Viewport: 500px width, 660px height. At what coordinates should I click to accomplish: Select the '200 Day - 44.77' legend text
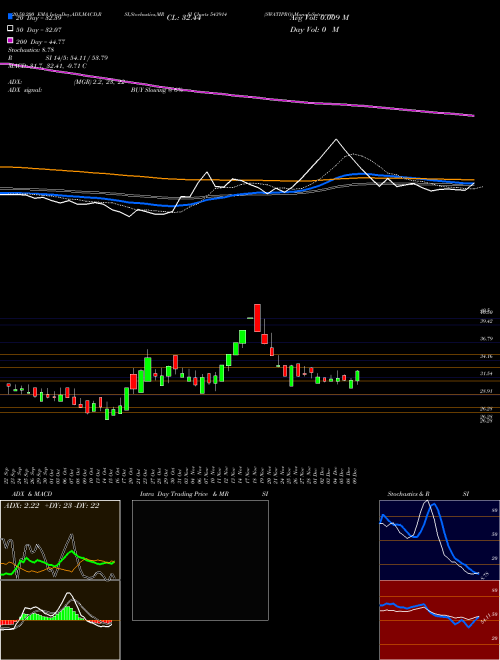point(40,42)
